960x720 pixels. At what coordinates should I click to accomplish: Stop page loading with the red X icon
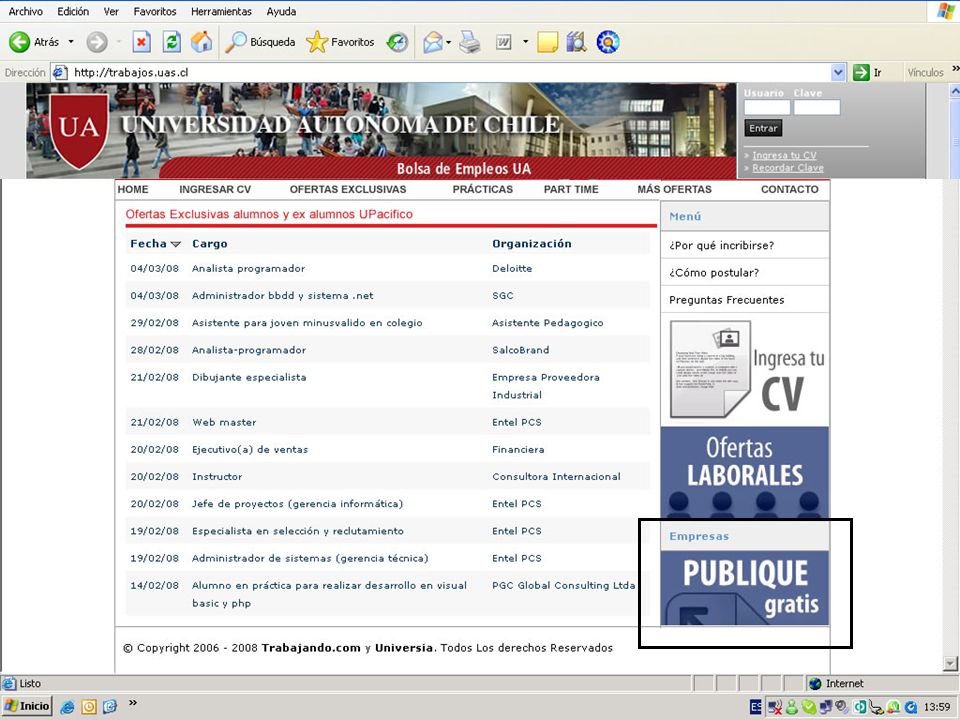click(x=141, y=42)
